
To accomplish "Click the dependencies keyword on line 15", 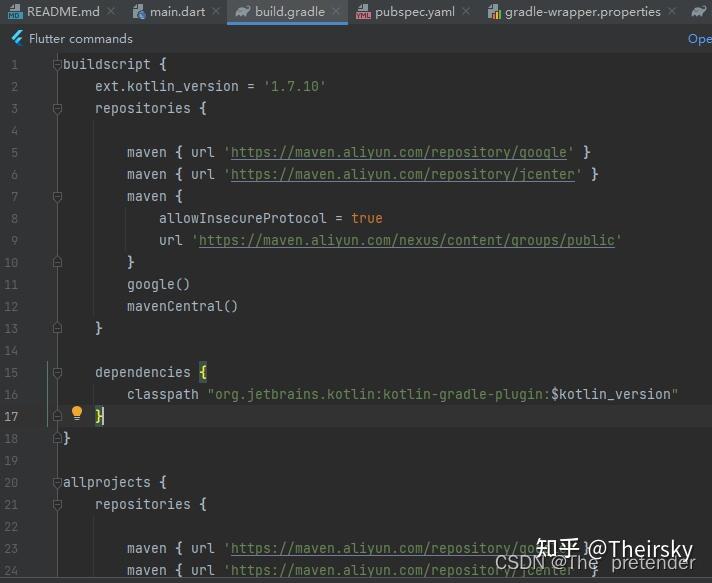I will pyautogui.click(x=143, y=372).
